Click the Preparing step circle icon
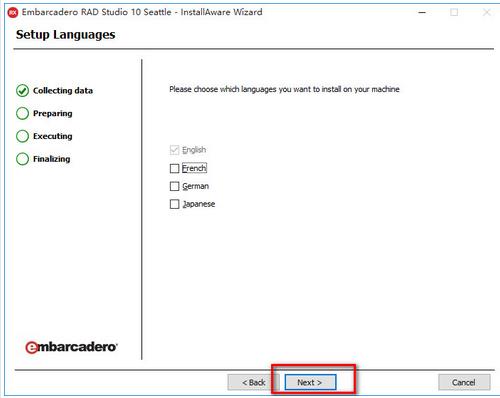The image size is (500, 398). [x=22, y=113]
